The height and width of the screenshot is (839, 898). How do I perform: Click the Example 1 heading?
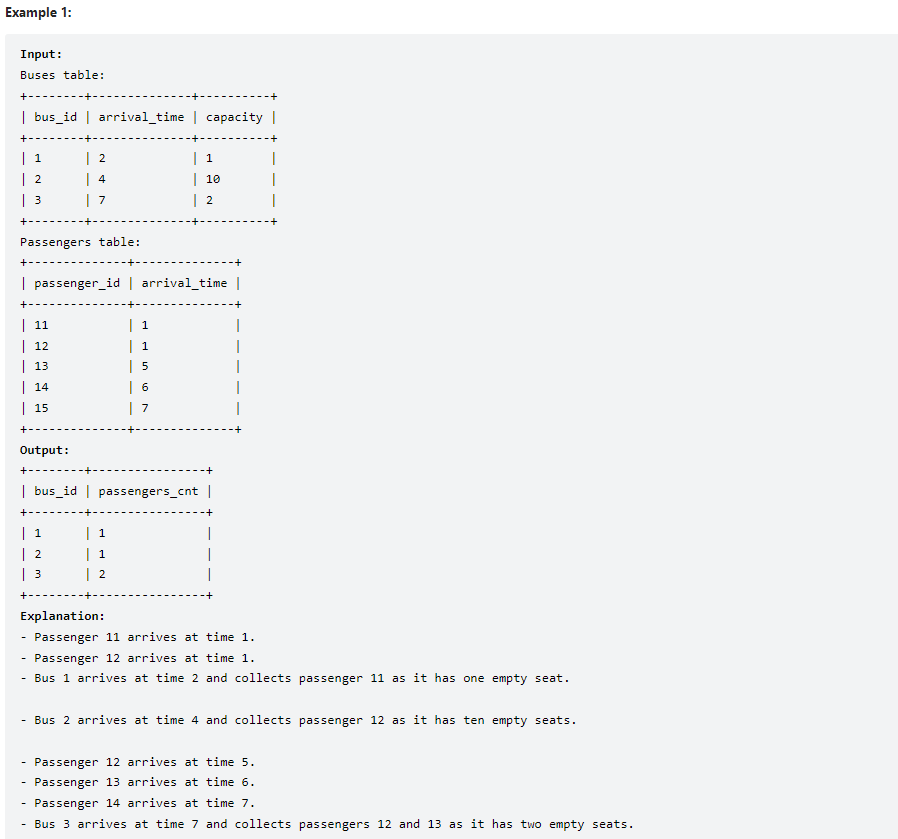(x=38, y=13)
